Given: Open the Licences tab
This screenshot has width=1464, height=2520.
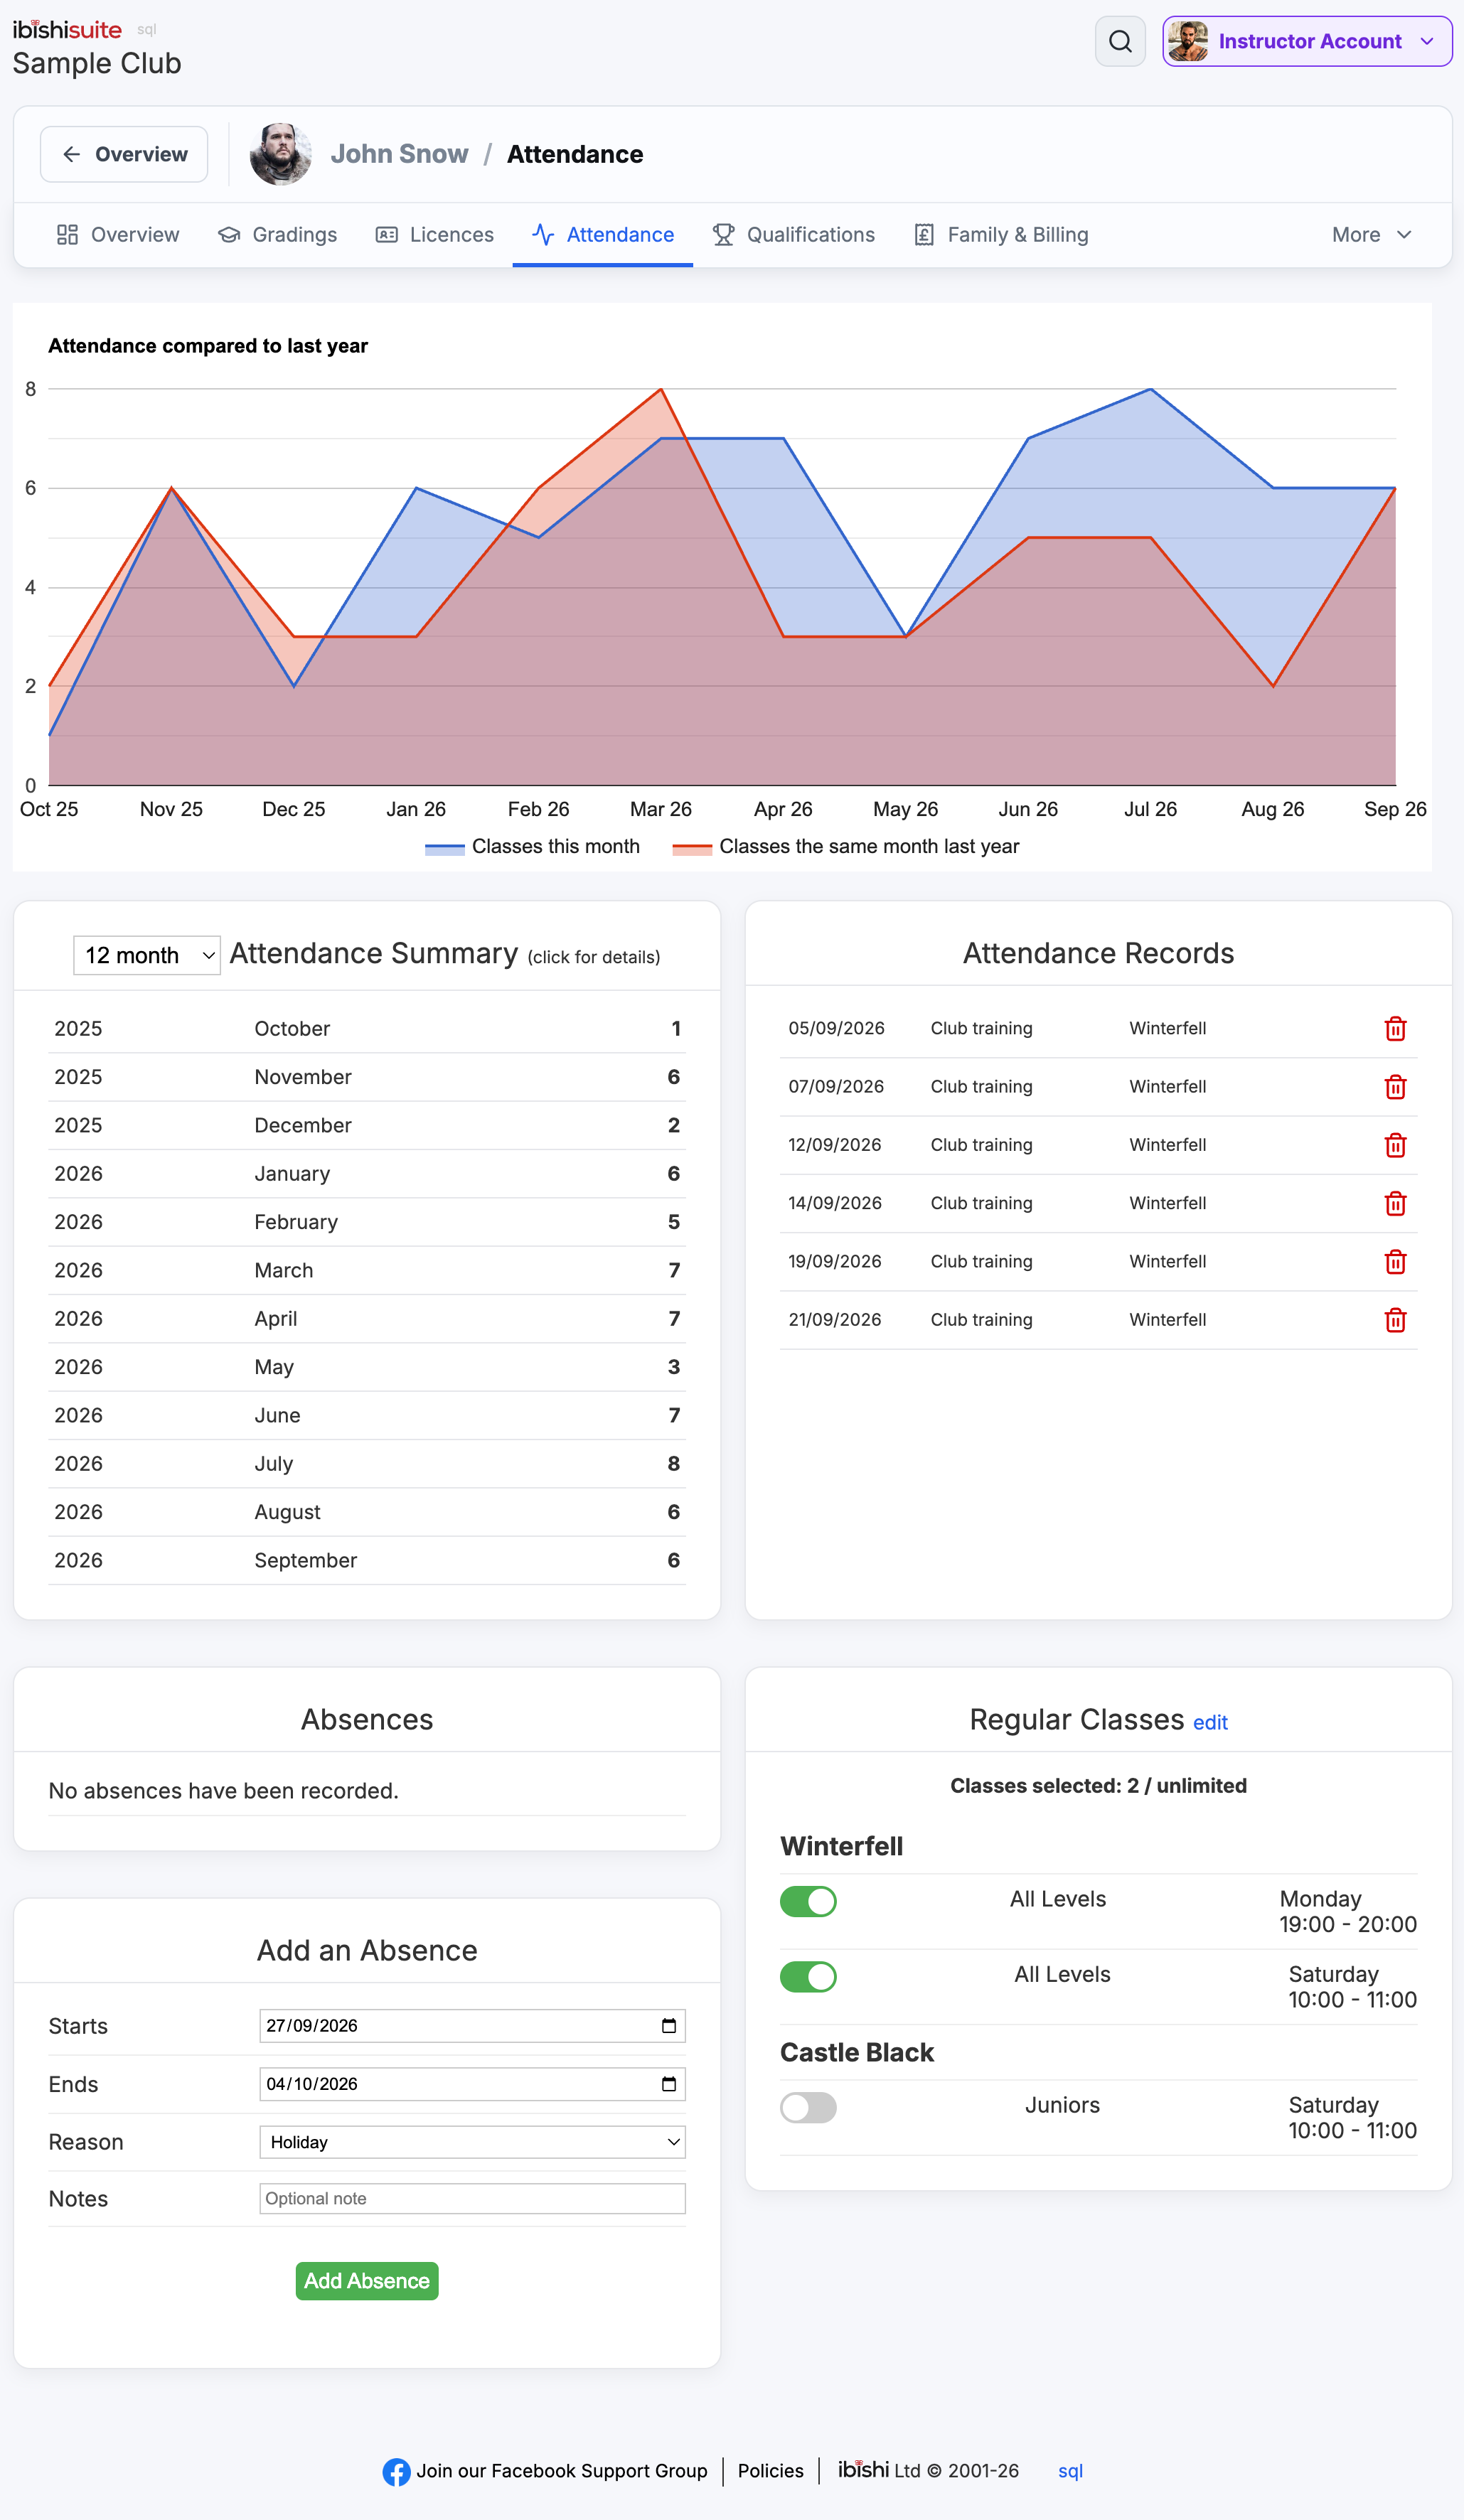Looking at the screenshot, I should (x=435, y=234).
